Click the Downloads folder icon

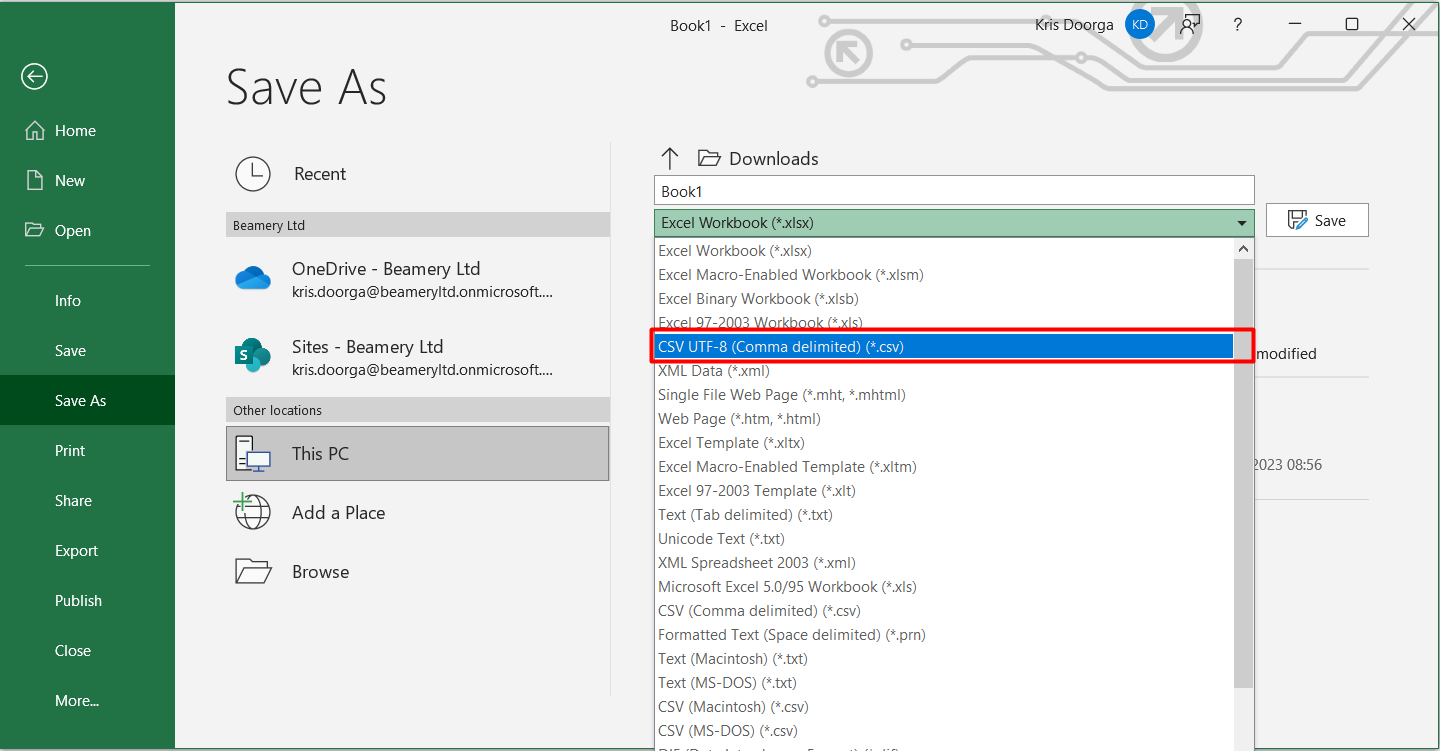[x=709, y=158]
